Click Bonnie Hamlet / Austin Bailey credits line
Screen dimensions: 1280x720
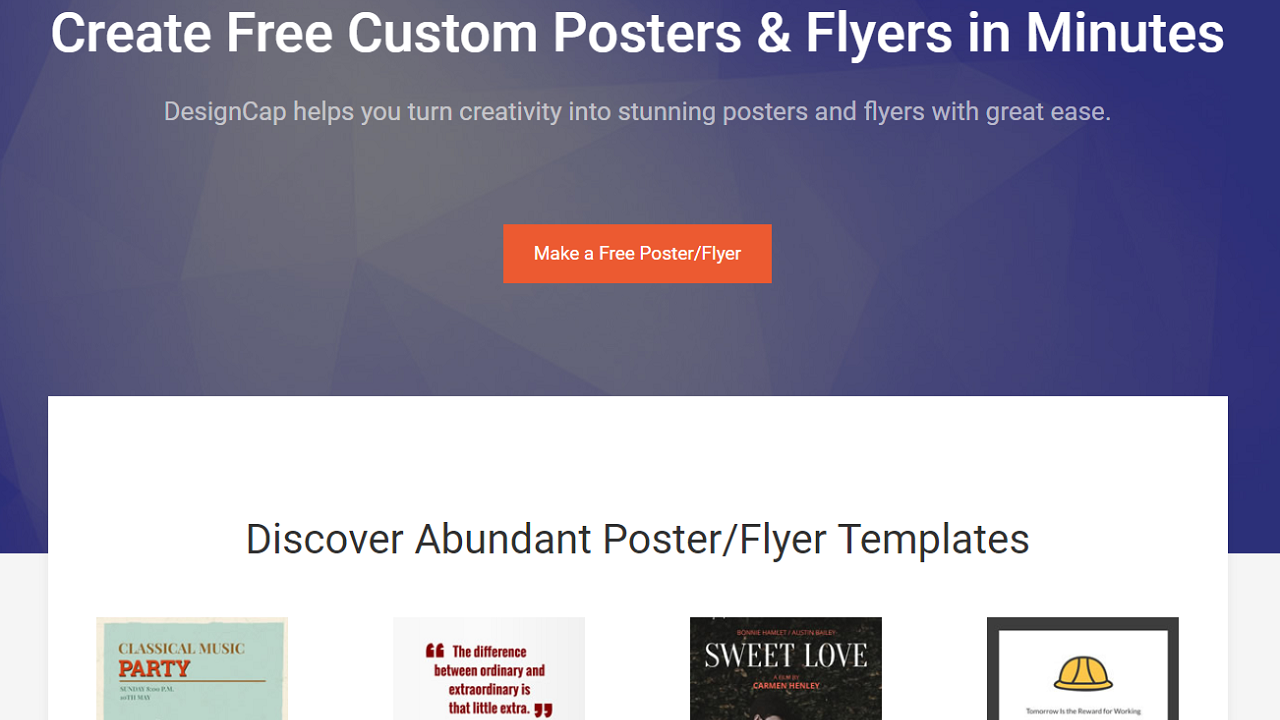pos(786,634)
